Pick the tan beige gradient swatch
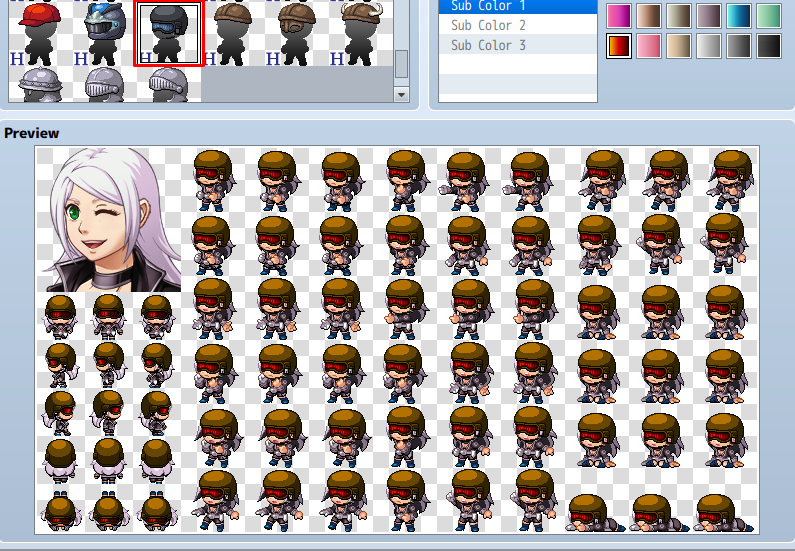The image size is (795, 551). click(679, 46)
